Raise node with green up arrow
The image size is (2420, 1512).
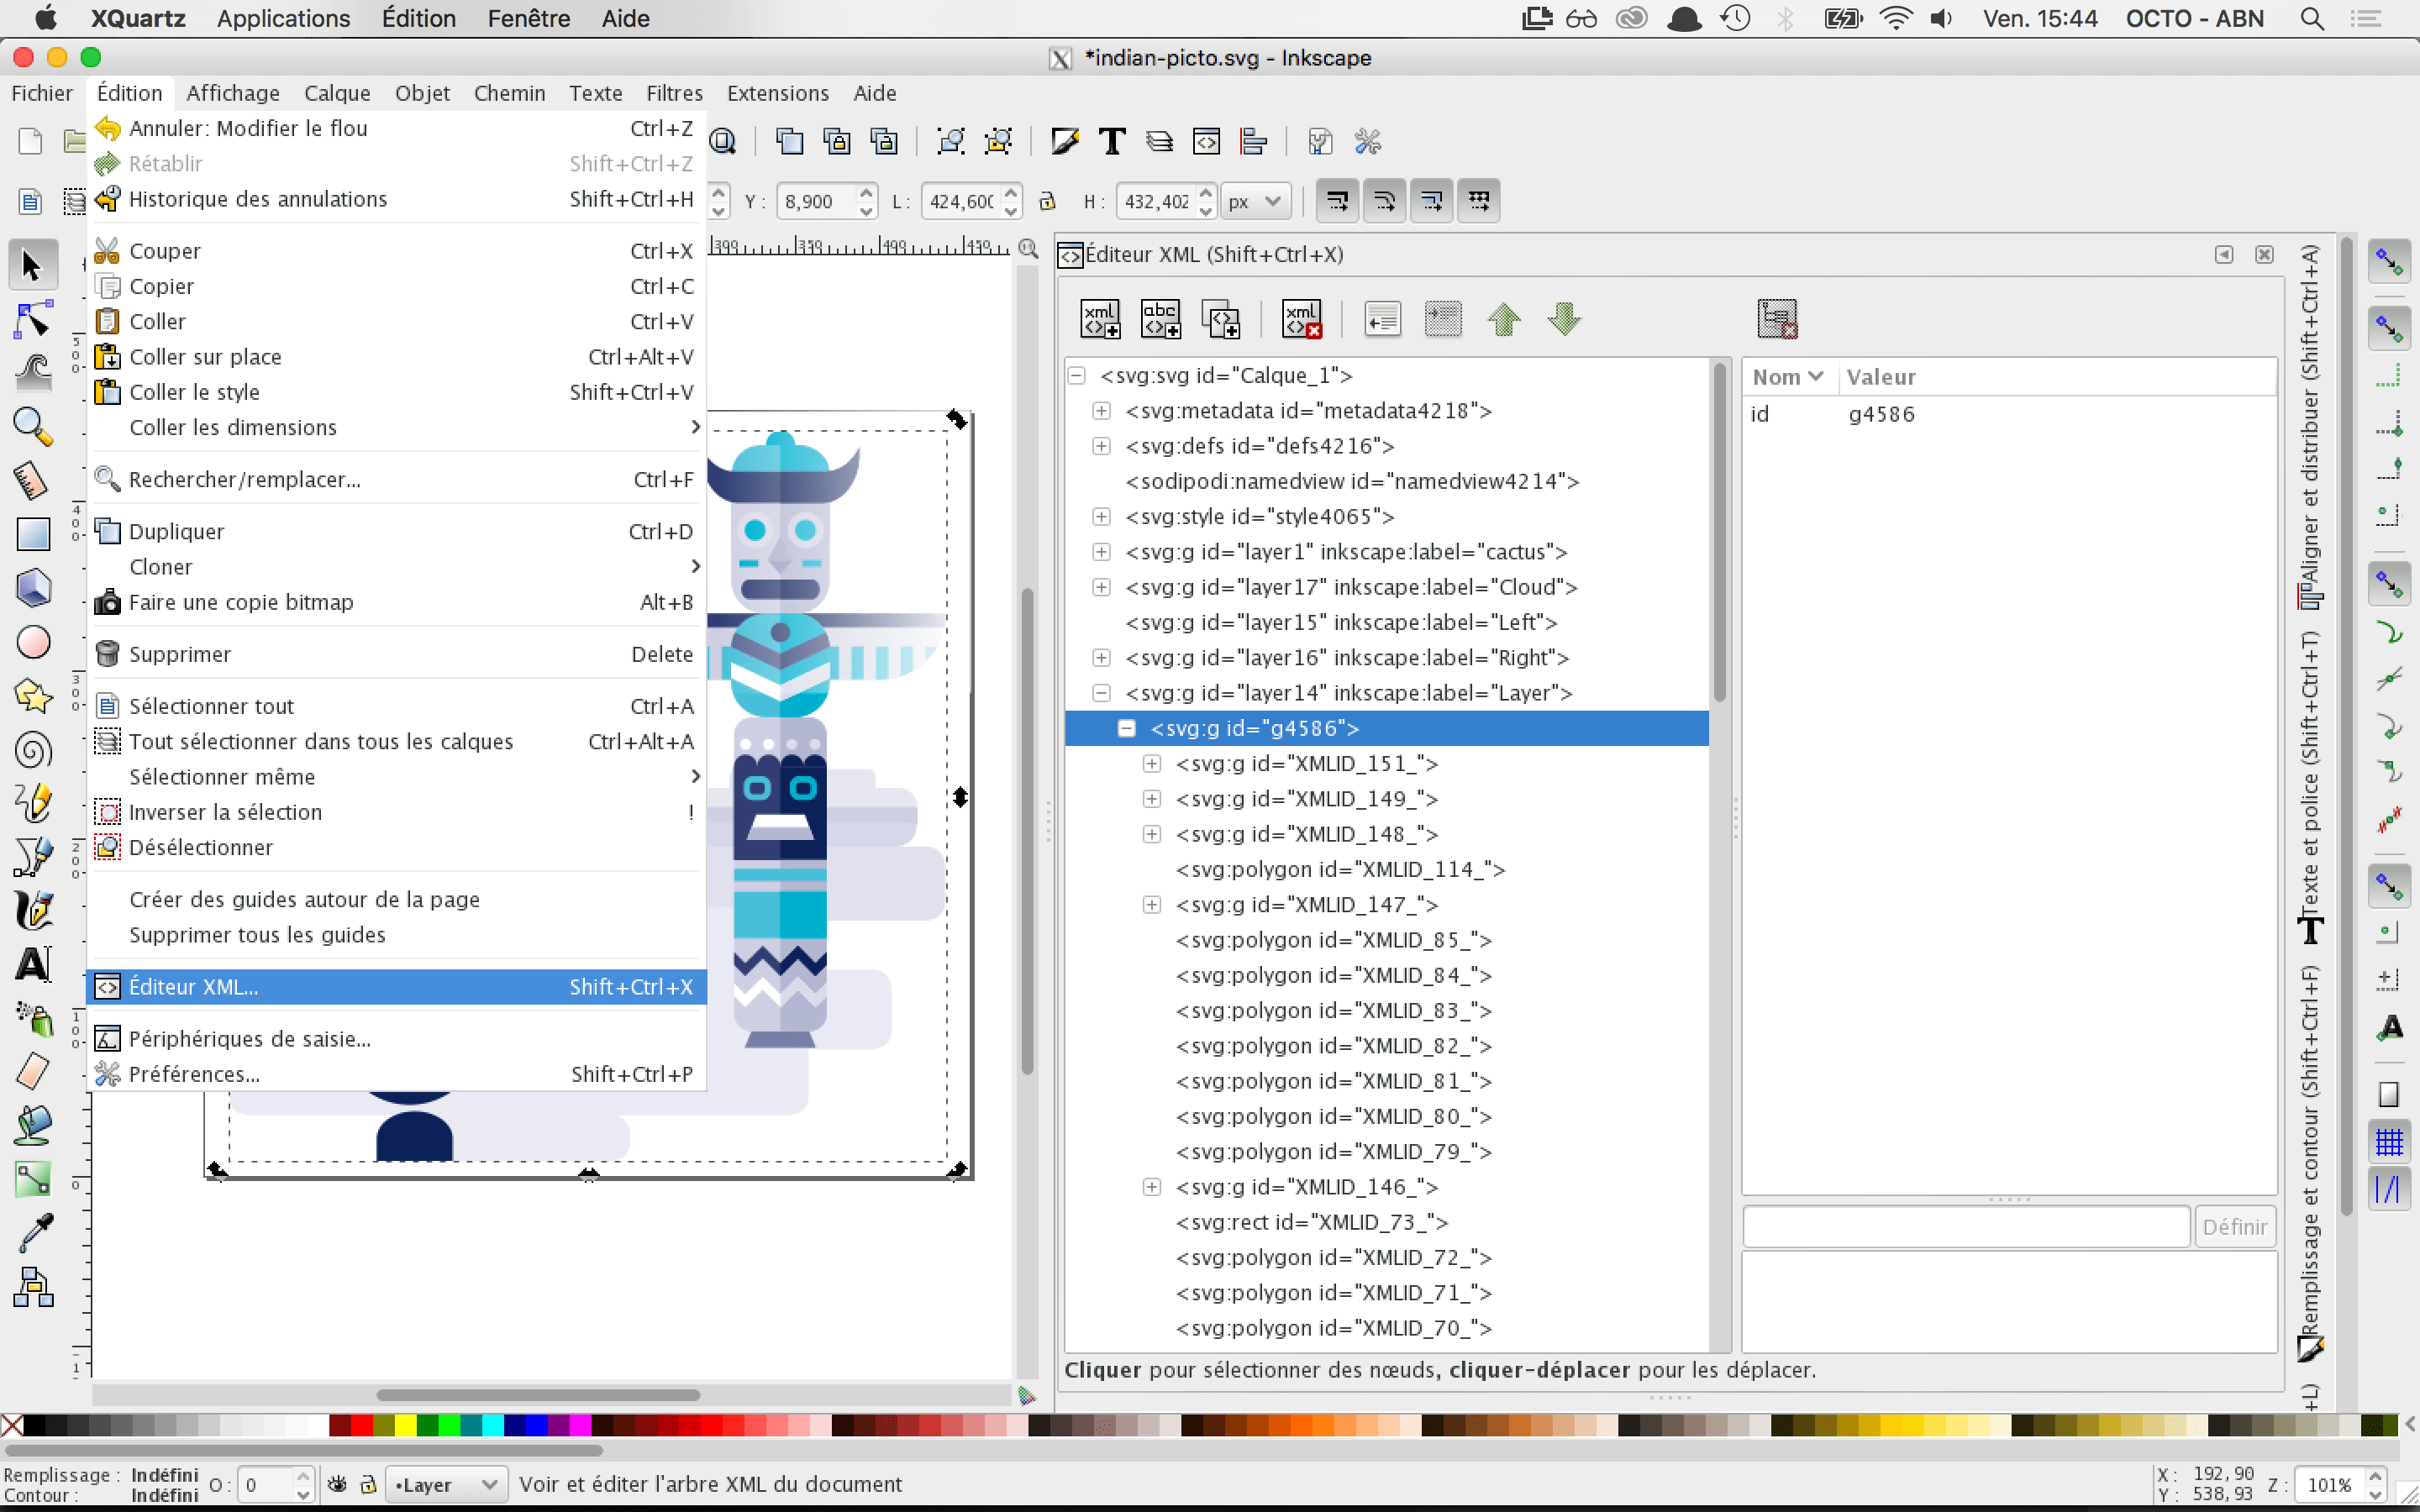[1503, 319]
